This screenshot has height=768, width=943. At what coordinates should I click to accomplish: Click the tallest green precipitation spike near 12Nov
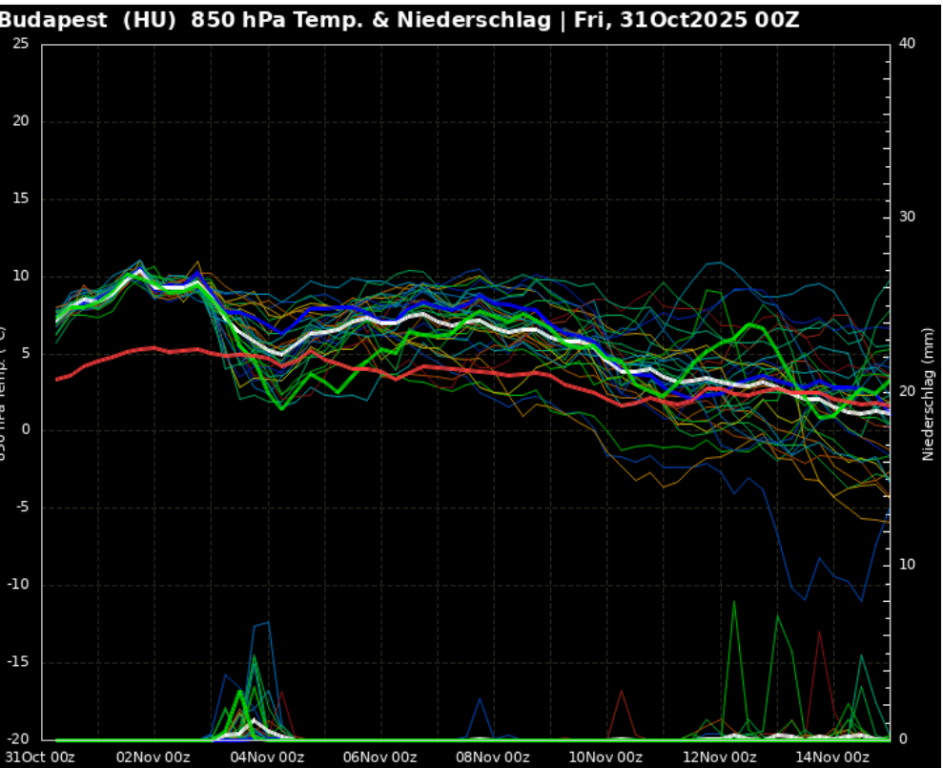(735, 602)
